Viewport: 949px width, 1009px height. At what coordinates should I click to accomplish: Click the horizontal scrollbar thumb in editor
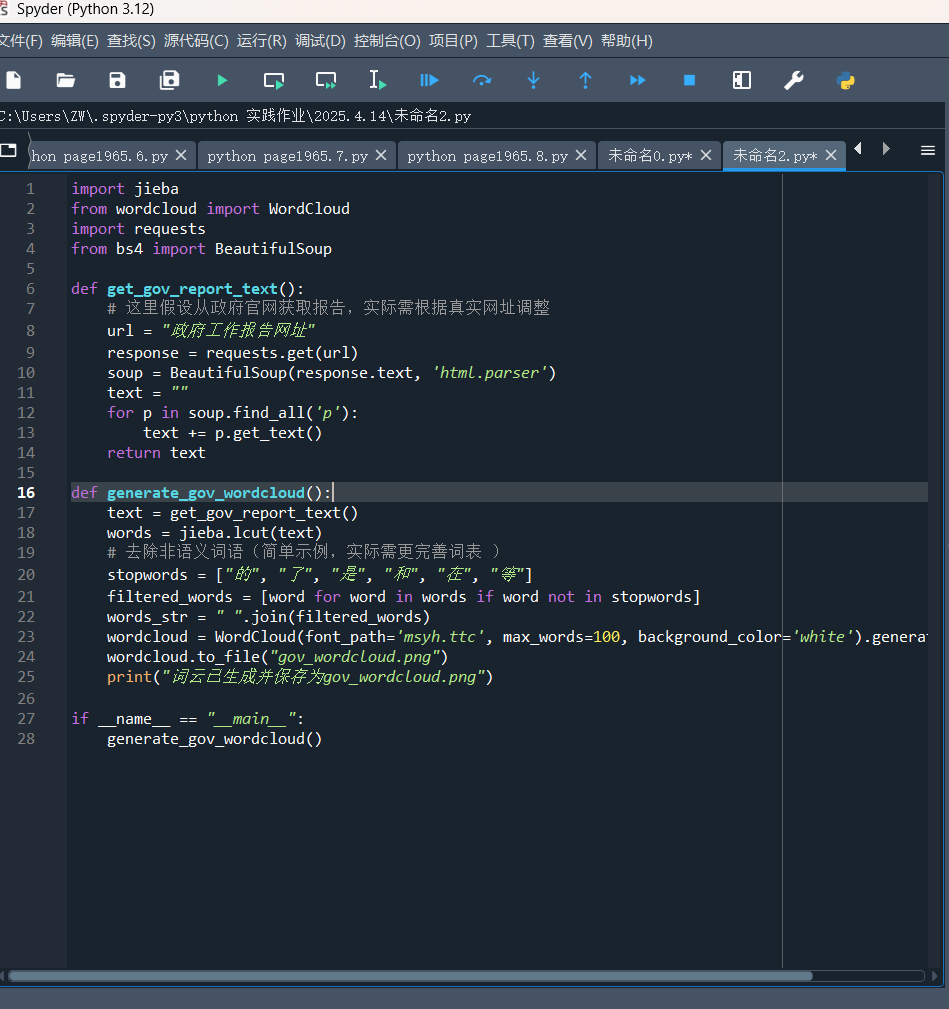pos(410,976)
